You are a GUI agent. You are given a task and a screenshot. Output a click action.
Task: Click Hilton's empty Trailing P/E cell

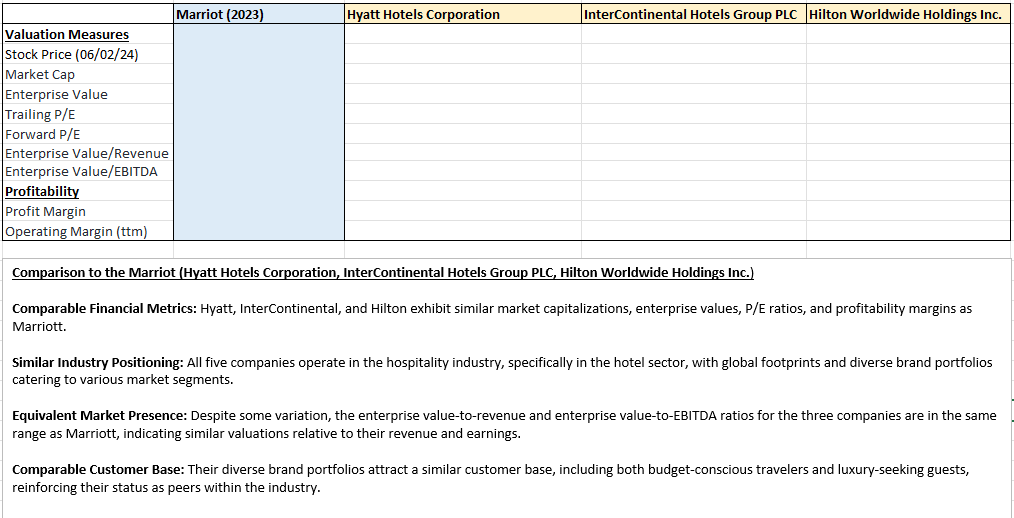pyautogui.click(x=909, y=114)
